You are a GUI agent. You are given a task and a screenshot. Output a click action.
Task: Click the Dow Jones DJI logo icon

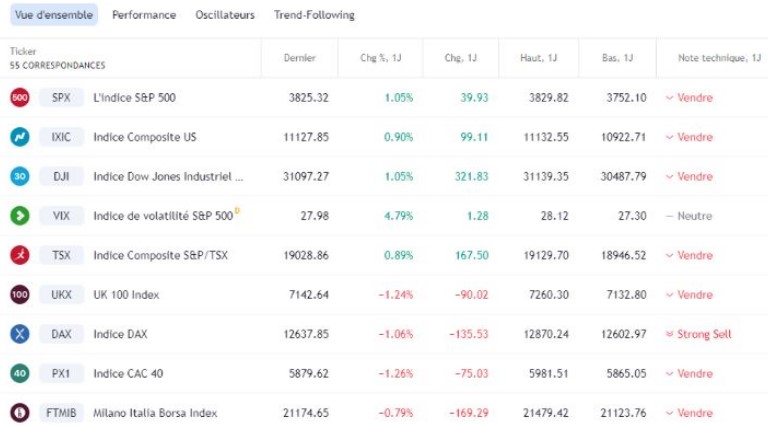(19, 177)
